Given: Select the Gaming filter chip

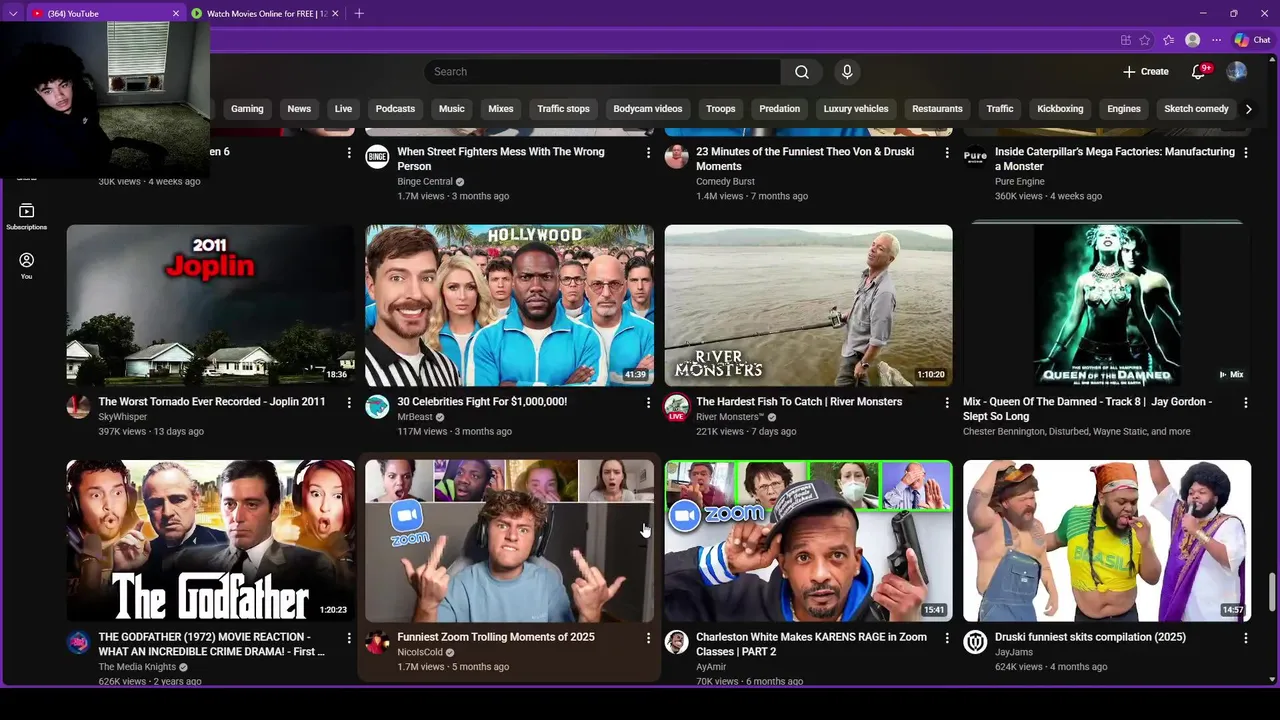Looking at the screenshot, I should pyautogui.click(x=247, y=109).
